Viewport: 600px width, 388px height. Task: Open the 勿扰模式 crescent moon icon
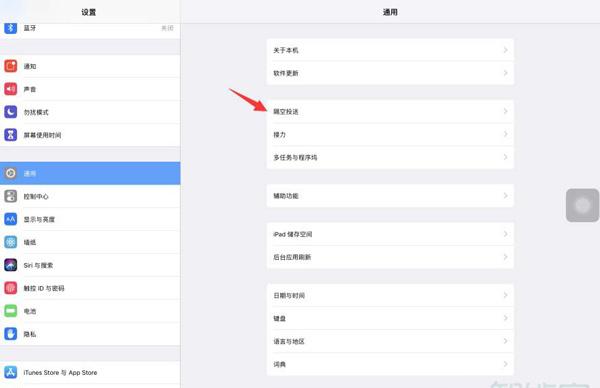(11, 112)
